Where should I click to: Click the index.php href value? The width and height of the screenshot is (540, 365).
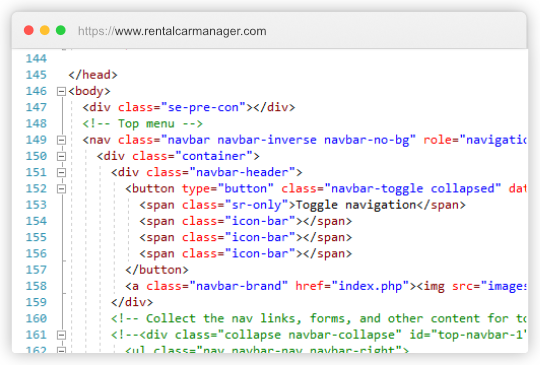370,286
